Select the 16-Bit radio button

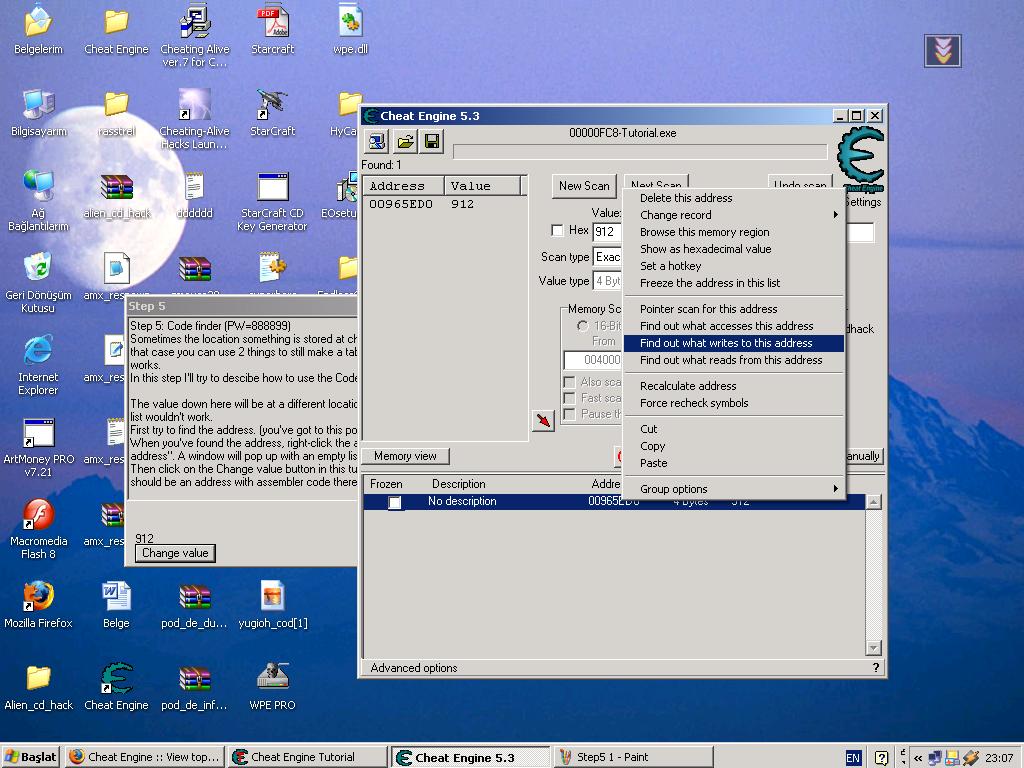coord(583,326)
